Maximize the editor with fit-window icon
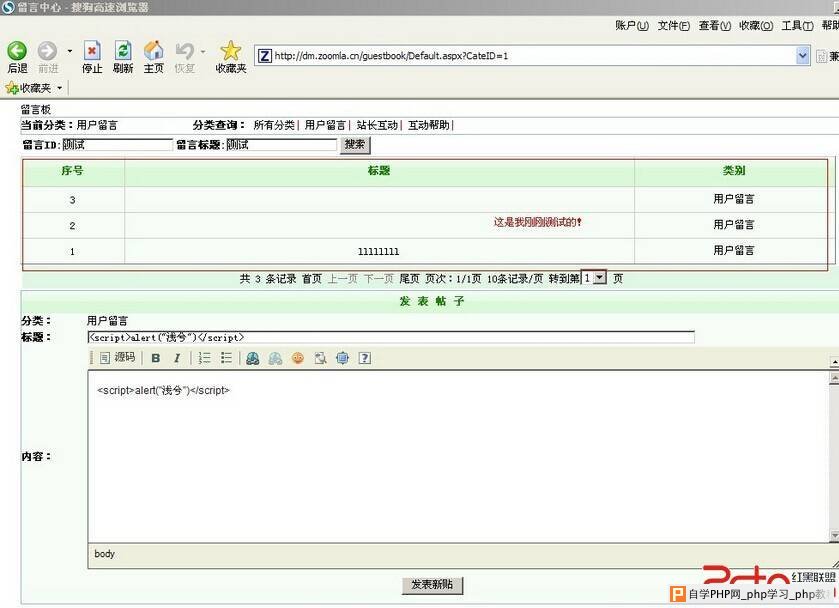Screen dimensions: 839x608 (342, 358)
